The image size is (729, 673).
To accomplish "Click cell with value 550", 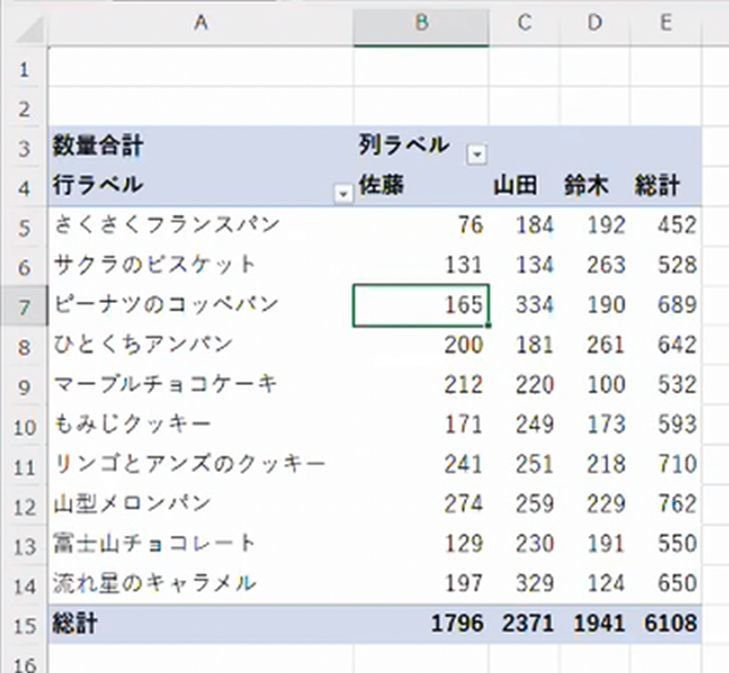I will coord(666,544).
